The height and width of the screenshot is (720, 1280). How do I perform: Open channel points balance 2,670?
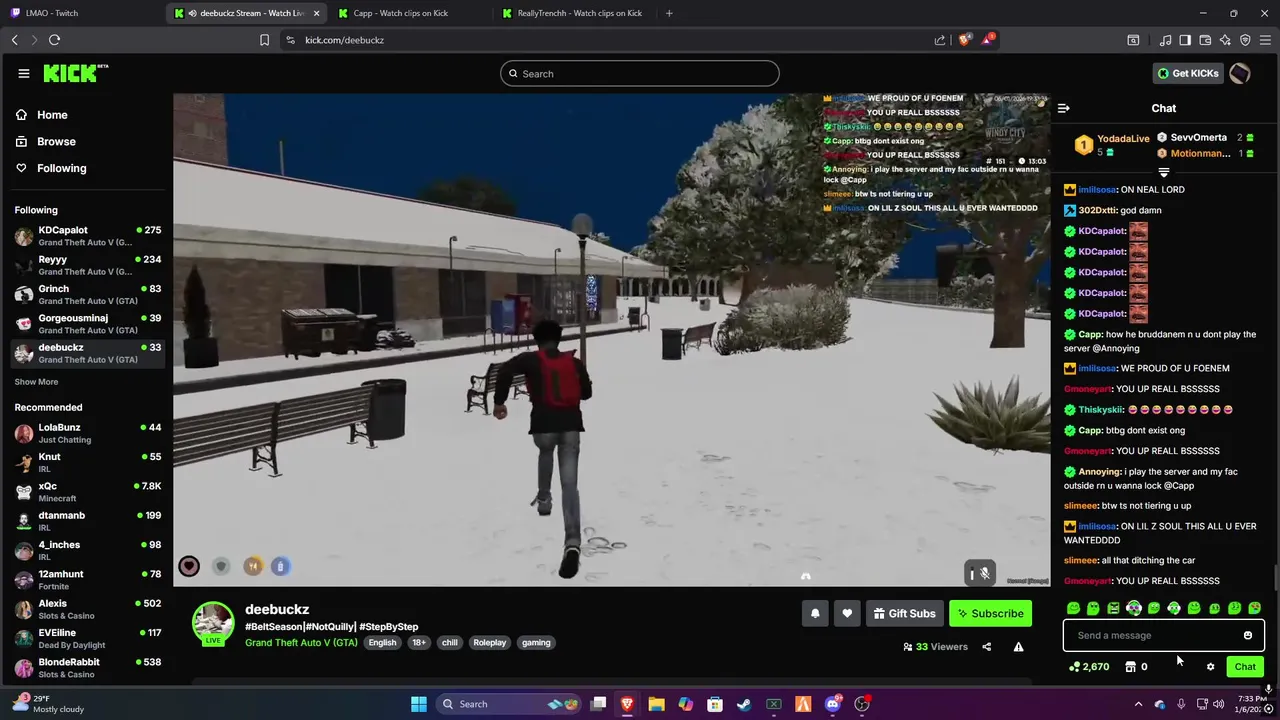point(1089,667)
